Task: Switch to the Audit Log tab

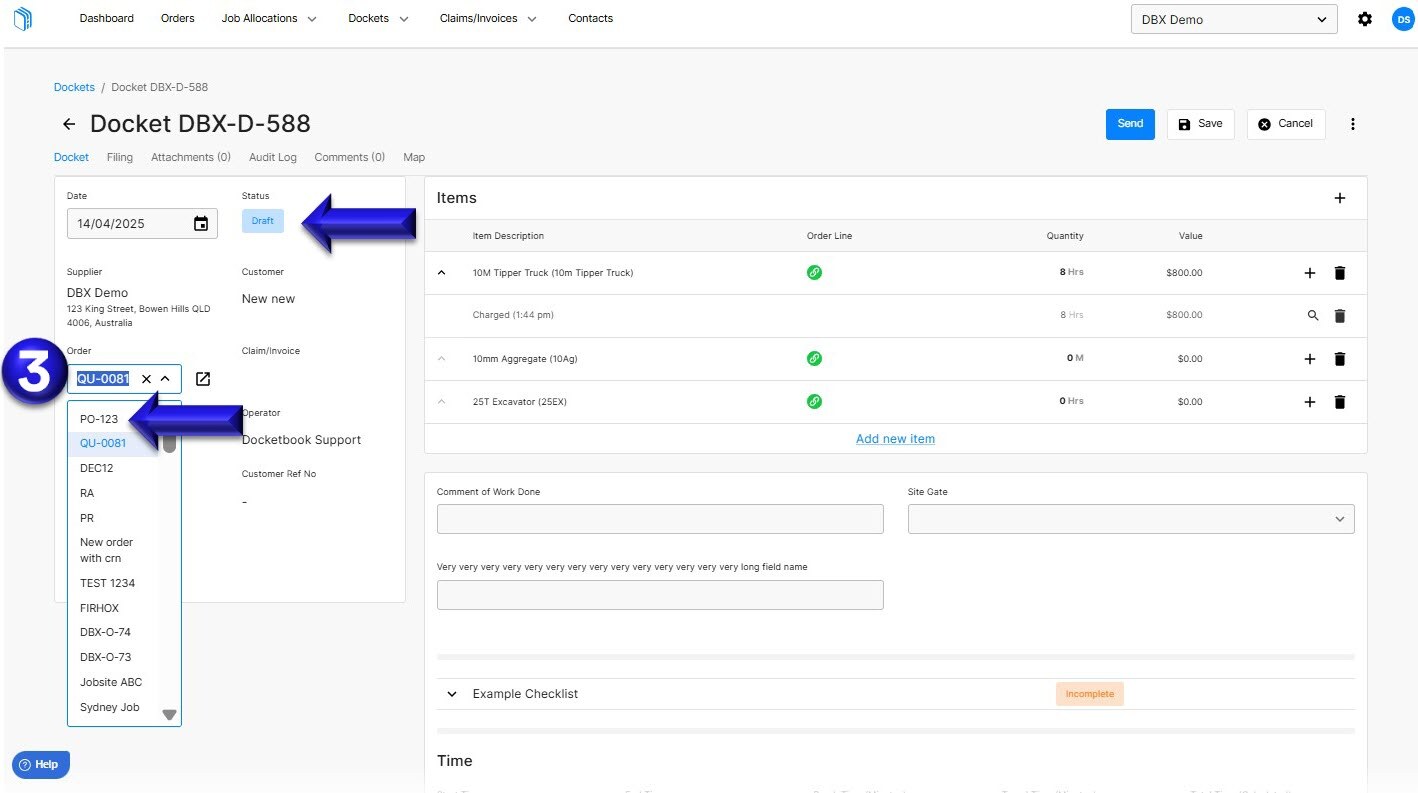Action: coord(273,157)
